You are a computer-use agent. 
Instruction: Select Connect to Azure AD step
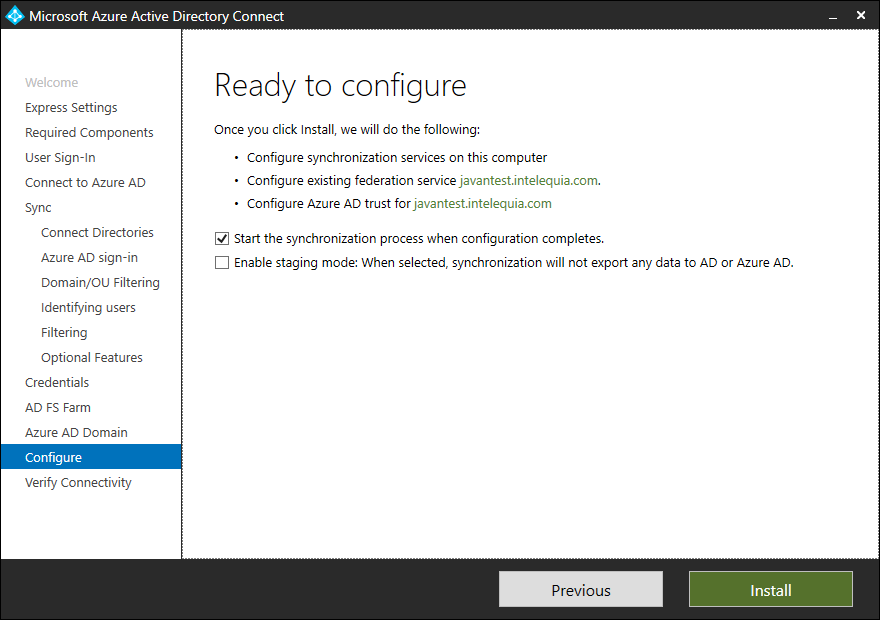[x=85, y=182]
